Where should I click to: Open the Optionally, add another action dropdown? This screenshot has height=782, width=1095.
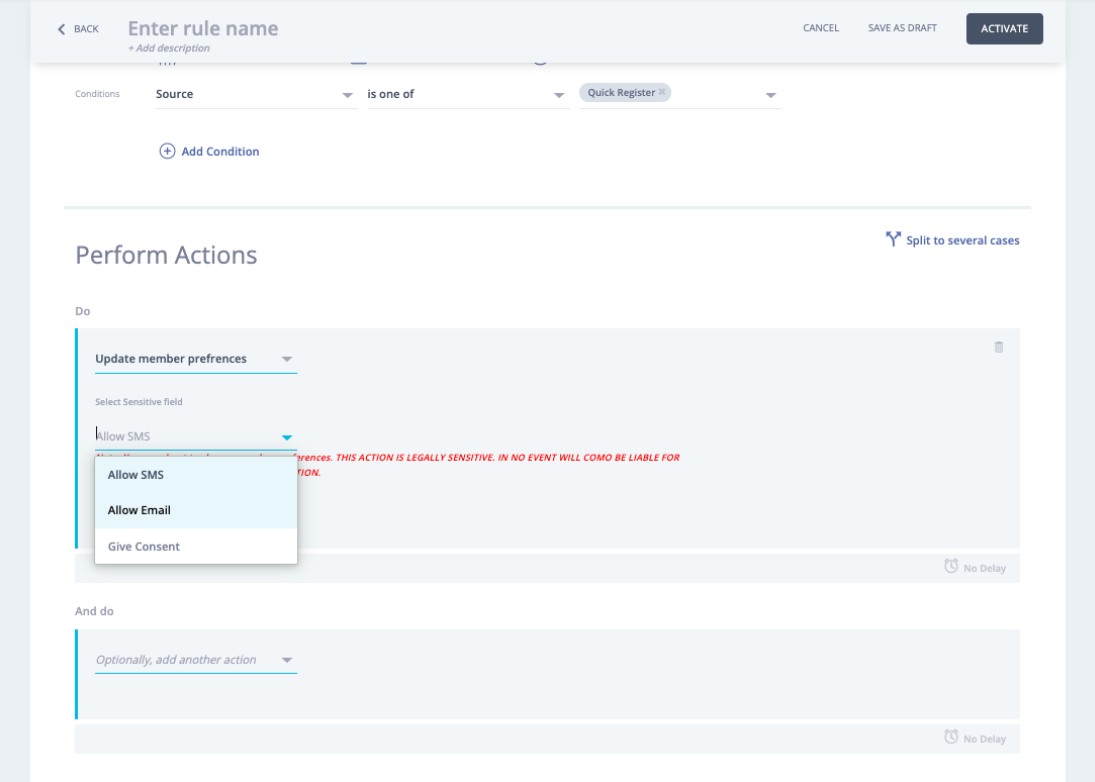click(196, 660)
